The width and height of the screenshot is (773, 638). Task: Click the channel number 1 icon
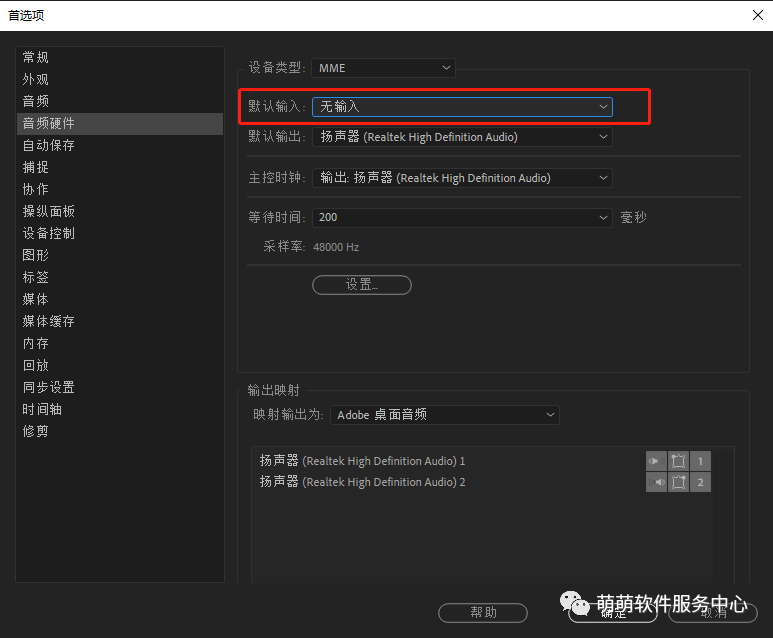coord(700,461)
